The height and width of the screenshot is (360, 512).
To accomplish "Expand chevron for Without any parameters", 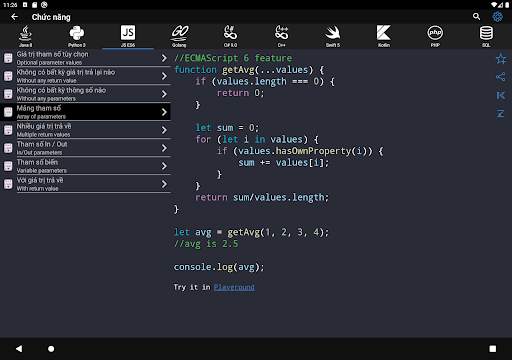I will tap(164, 94).
